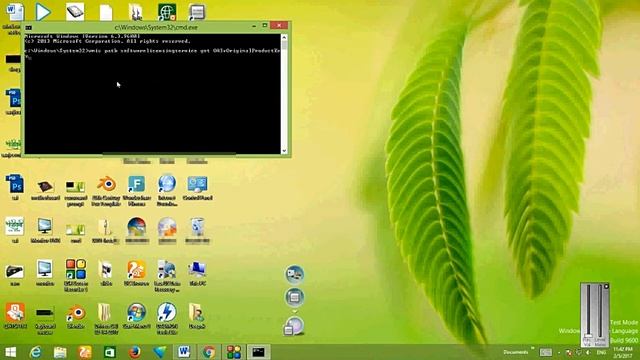Select the blue globe Internet shortcut on the desktop
The image size is (640, 360).
click(x=167, y=190)
